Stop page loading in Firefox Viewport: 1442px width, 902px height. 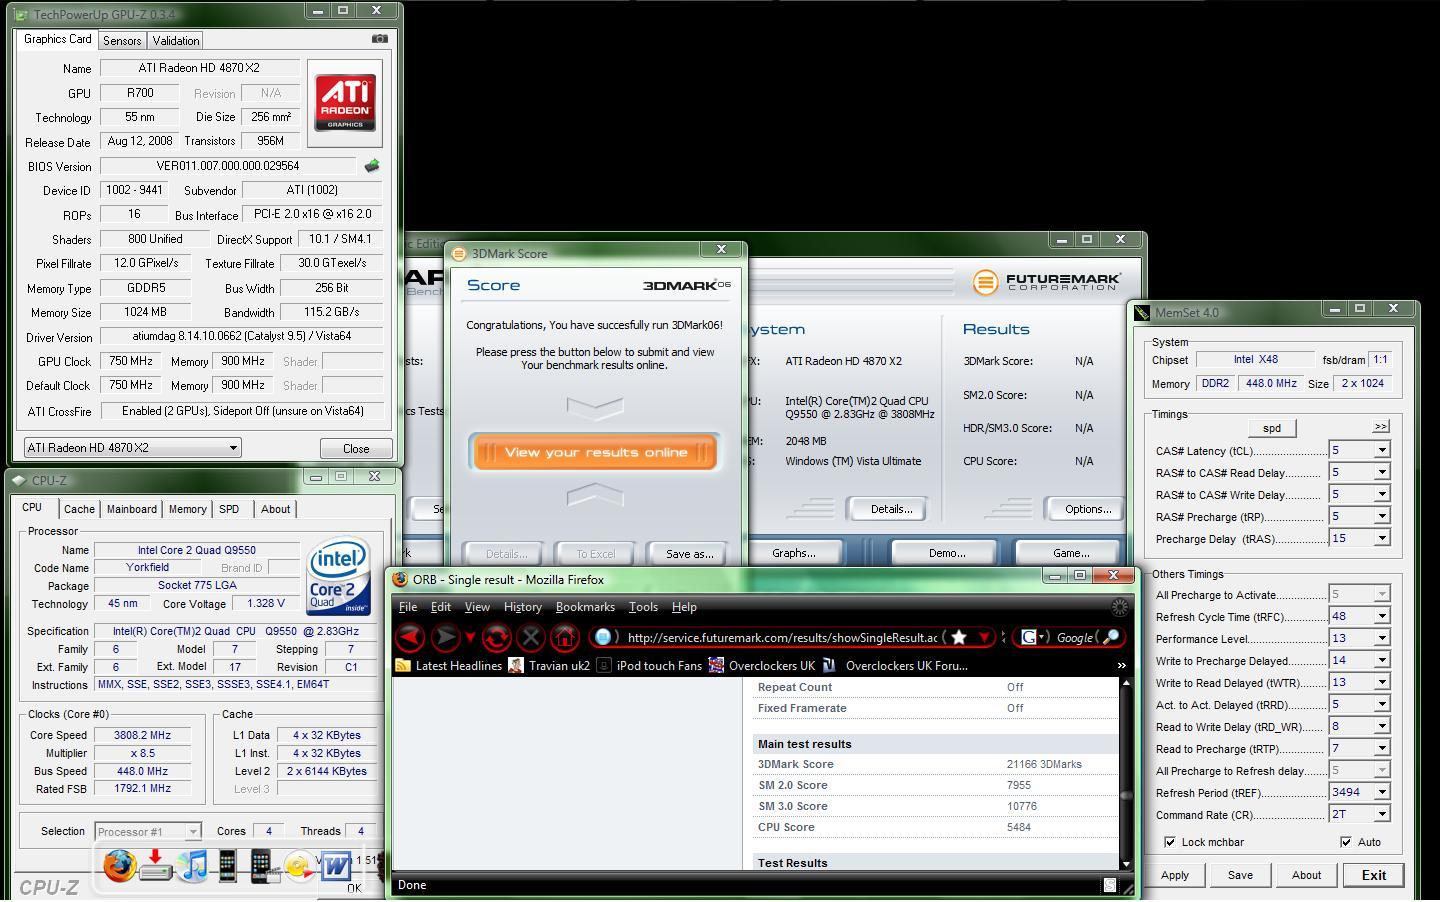(531, 637)
